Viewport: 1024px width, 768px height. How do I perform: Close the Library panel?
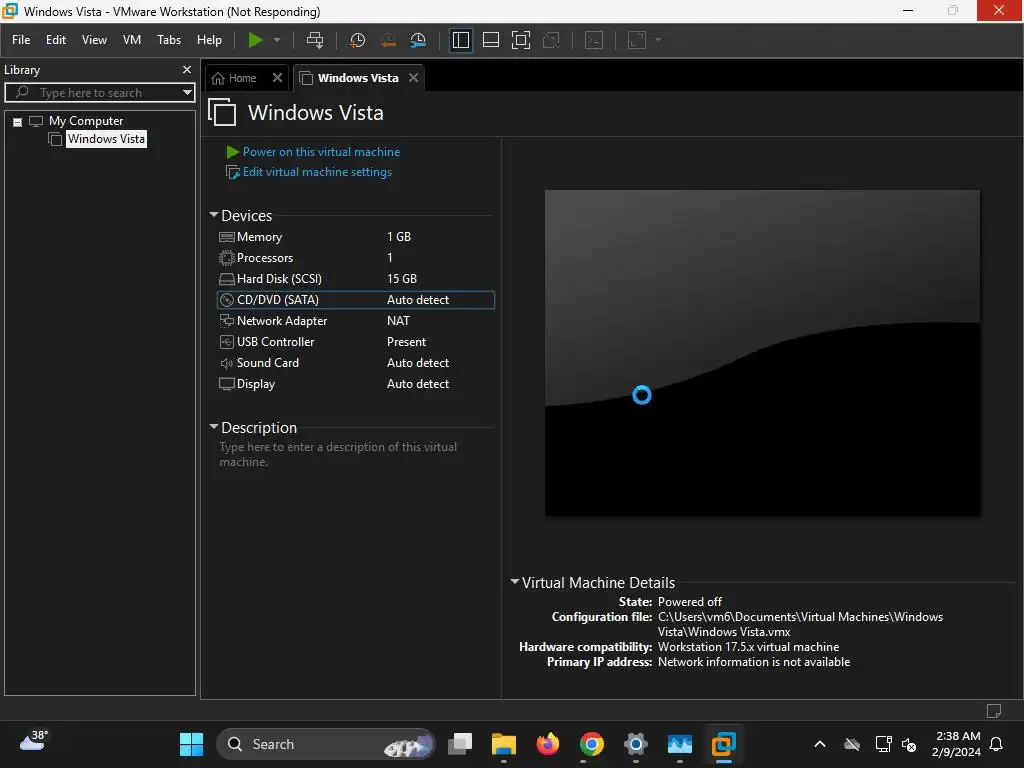(187, 69)
